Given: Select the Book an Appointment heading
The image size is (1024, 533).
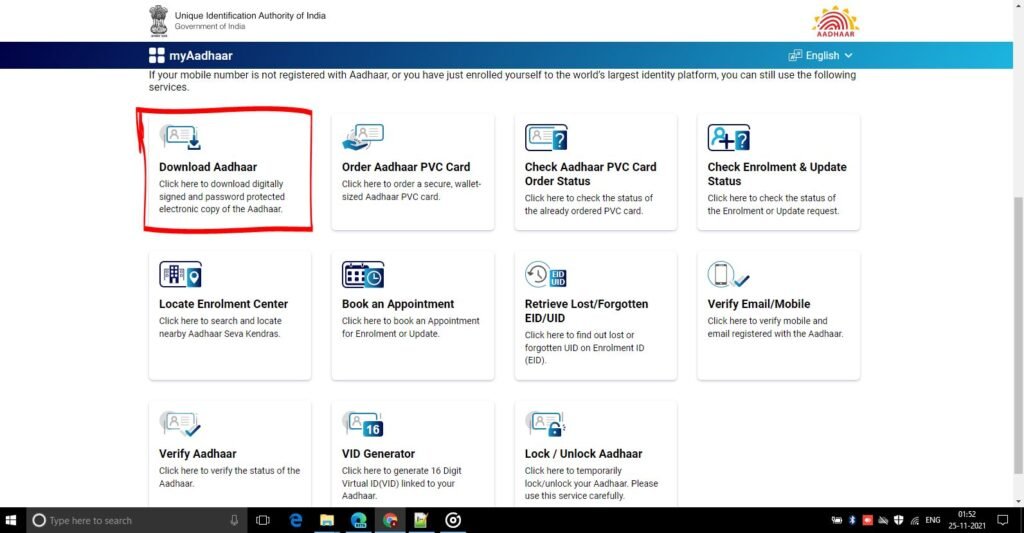Looking at the screenshot, I should (398, 304).
